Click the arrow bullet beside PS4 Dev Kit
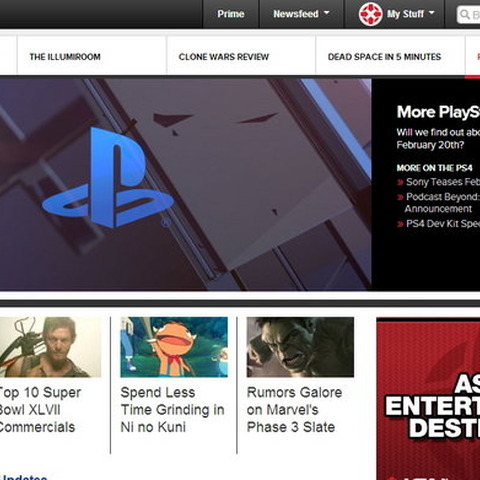This screenshot has width=480, height=480. pyautogui.click(x=400, y=224)
